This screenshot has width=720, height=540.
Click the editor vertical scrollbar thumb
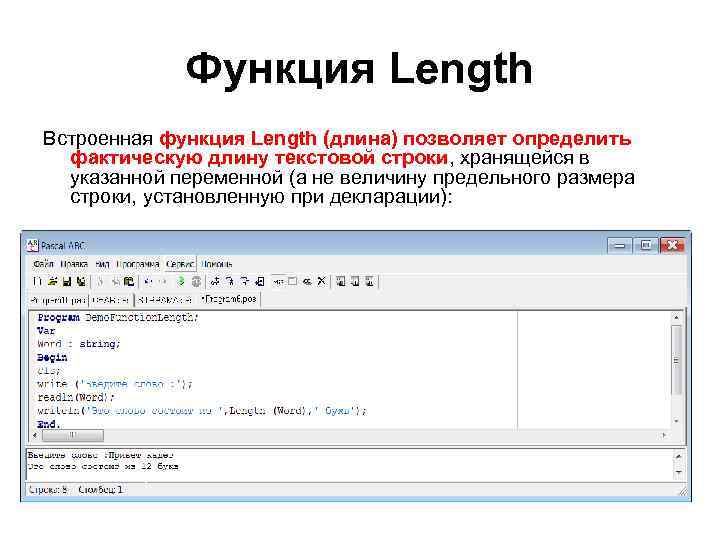pyautogui.click(x=676, y=360)
